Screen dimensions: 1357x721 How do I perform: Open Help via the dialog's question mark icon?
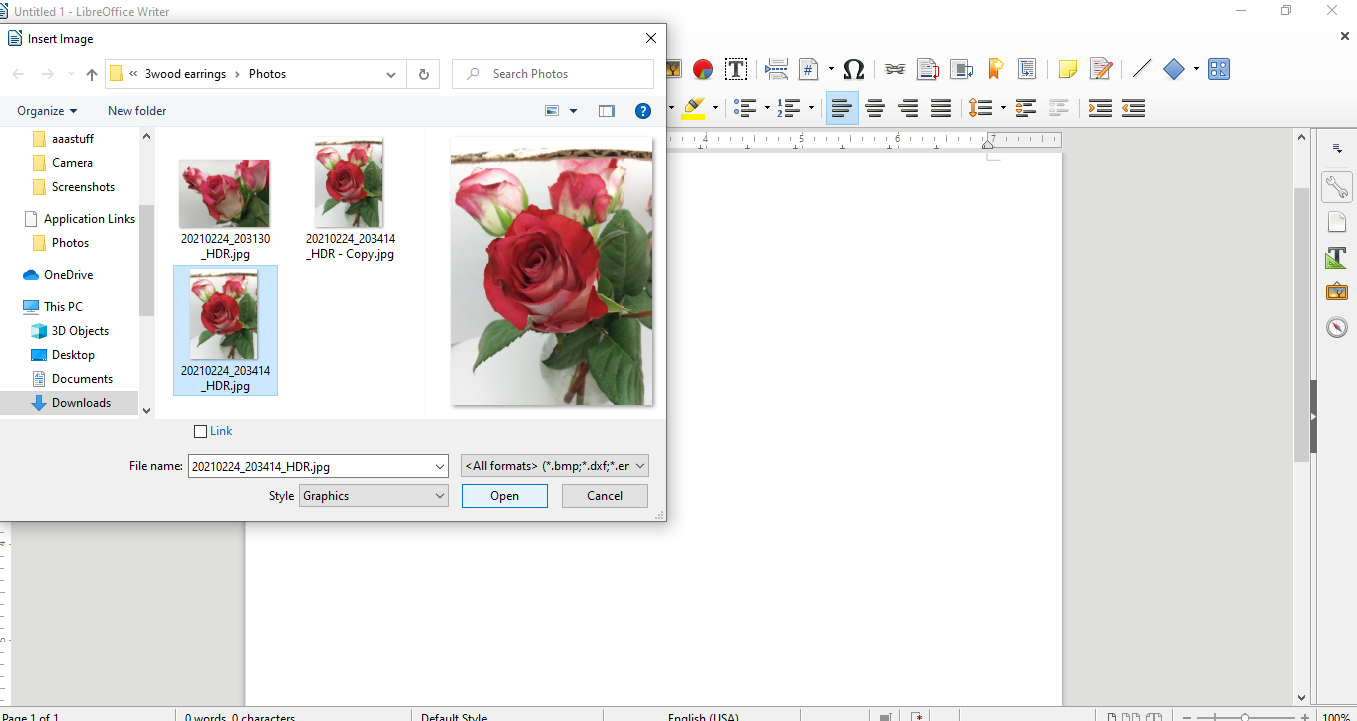(643, 111)
